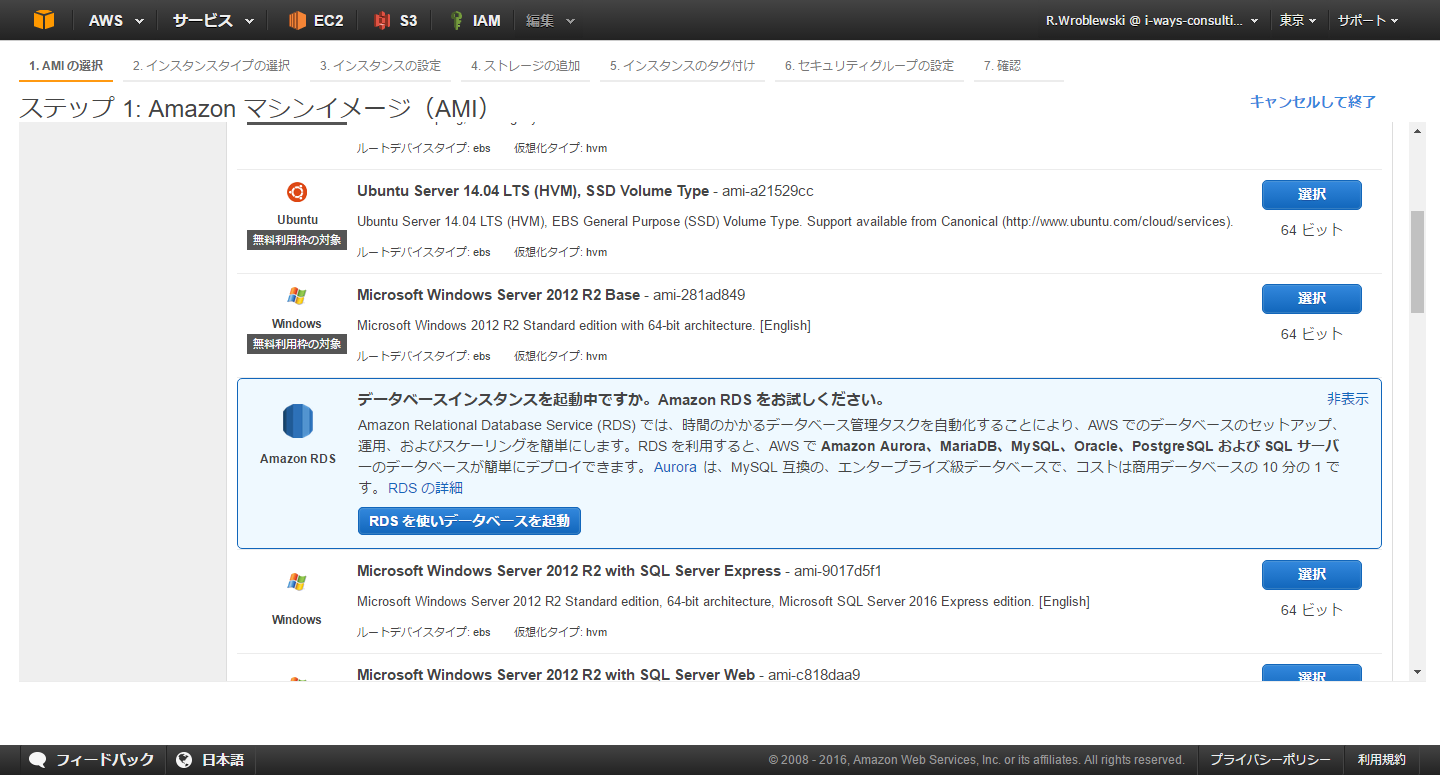Open the Aurora link in RDS banner
The height and width of the screenshot is (775, 1440).
click(675, 467)
